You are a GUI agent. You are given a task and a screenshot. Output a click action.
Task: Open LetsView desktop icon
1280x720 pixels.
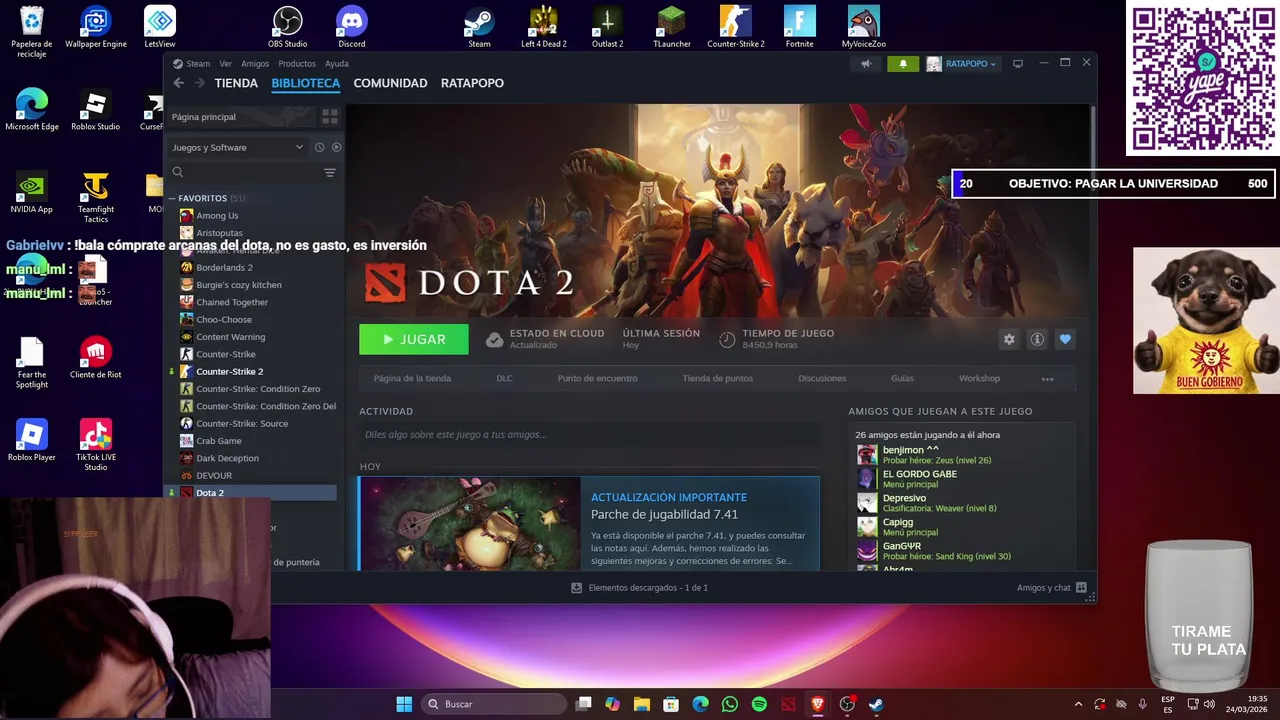160,27
